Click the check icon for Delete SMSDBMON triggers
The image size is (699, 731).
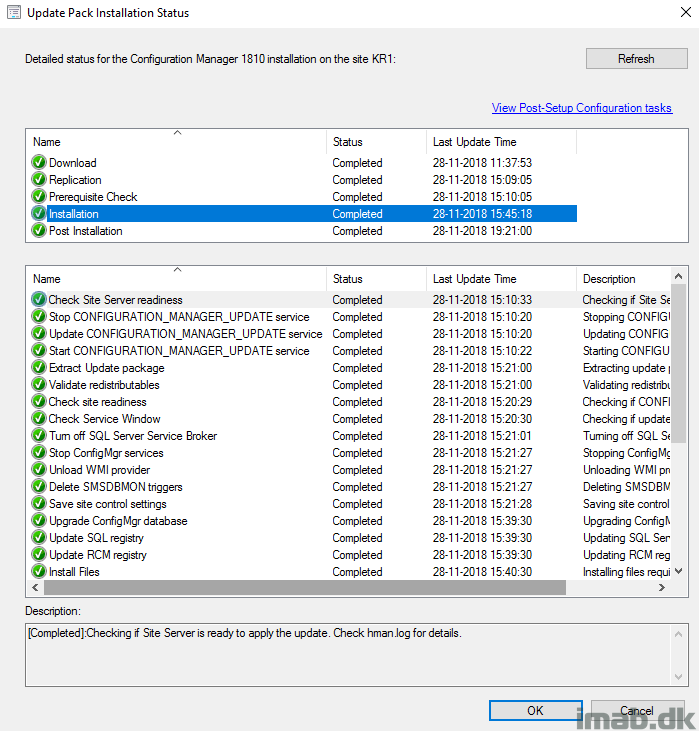coord(39,487)
